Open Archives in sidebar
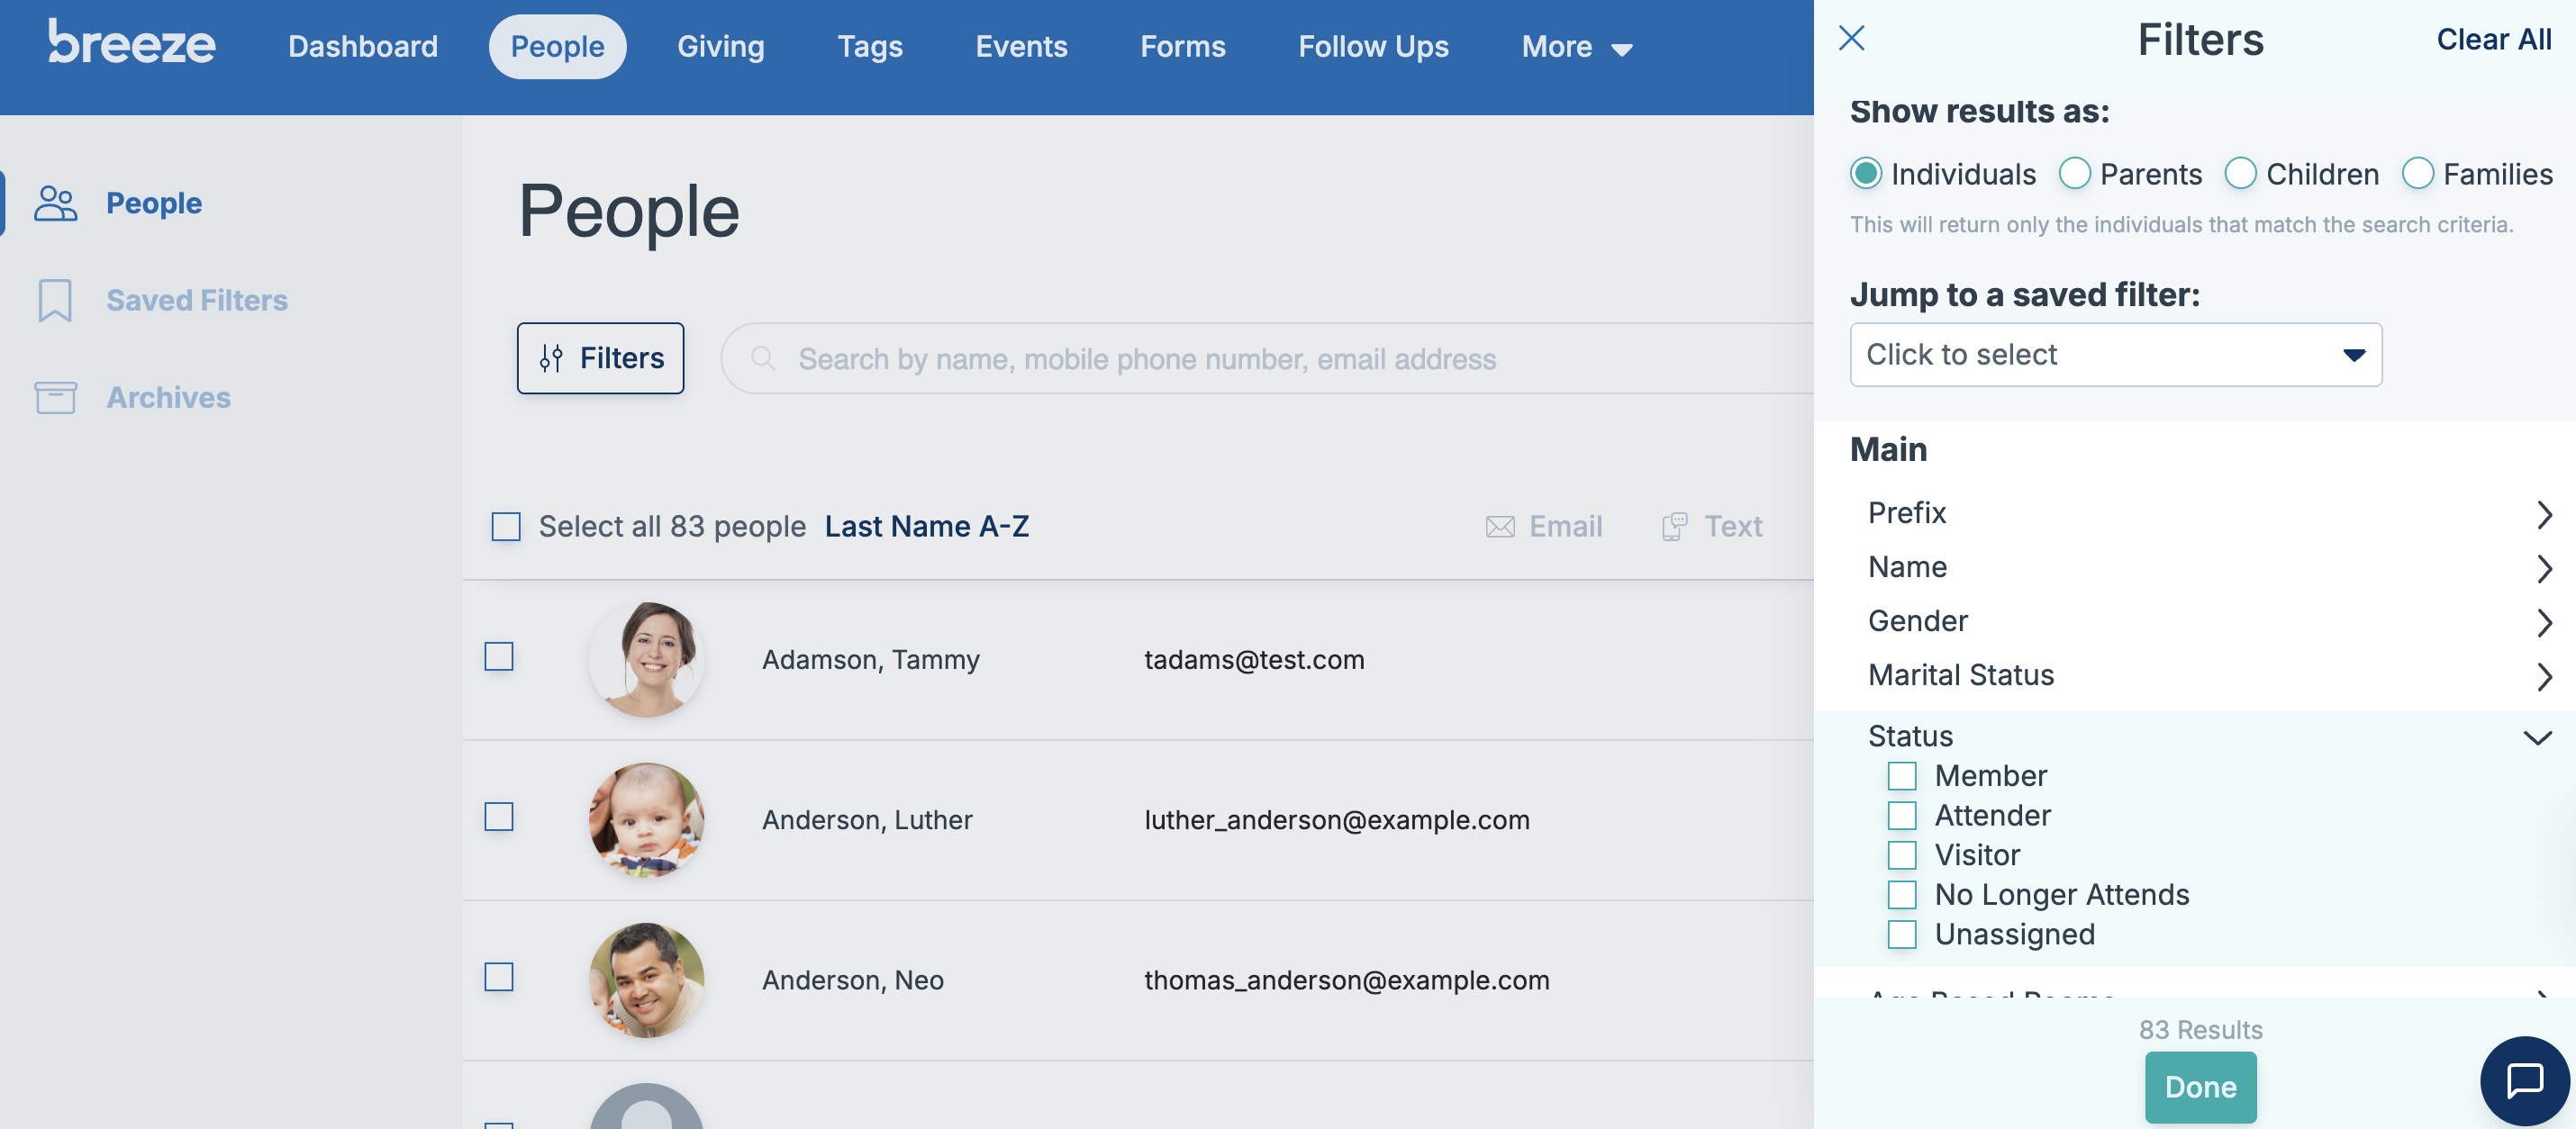The height and width of the screenshot is (1129, 2576). (169, 397)
